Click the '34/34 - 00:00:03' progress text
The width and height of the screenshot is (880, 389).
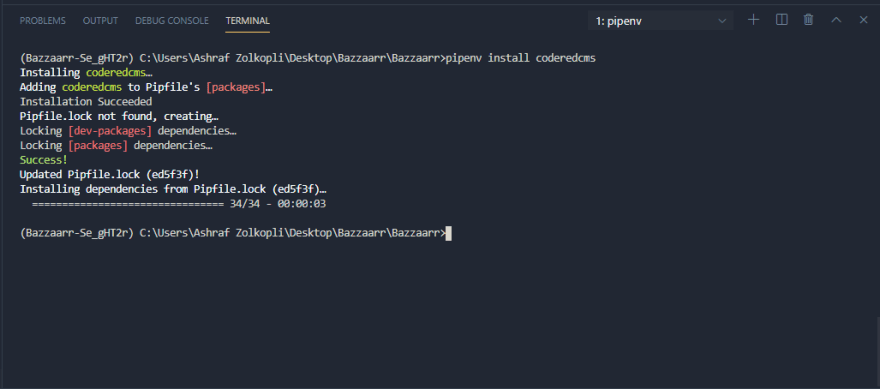point(278,204)
